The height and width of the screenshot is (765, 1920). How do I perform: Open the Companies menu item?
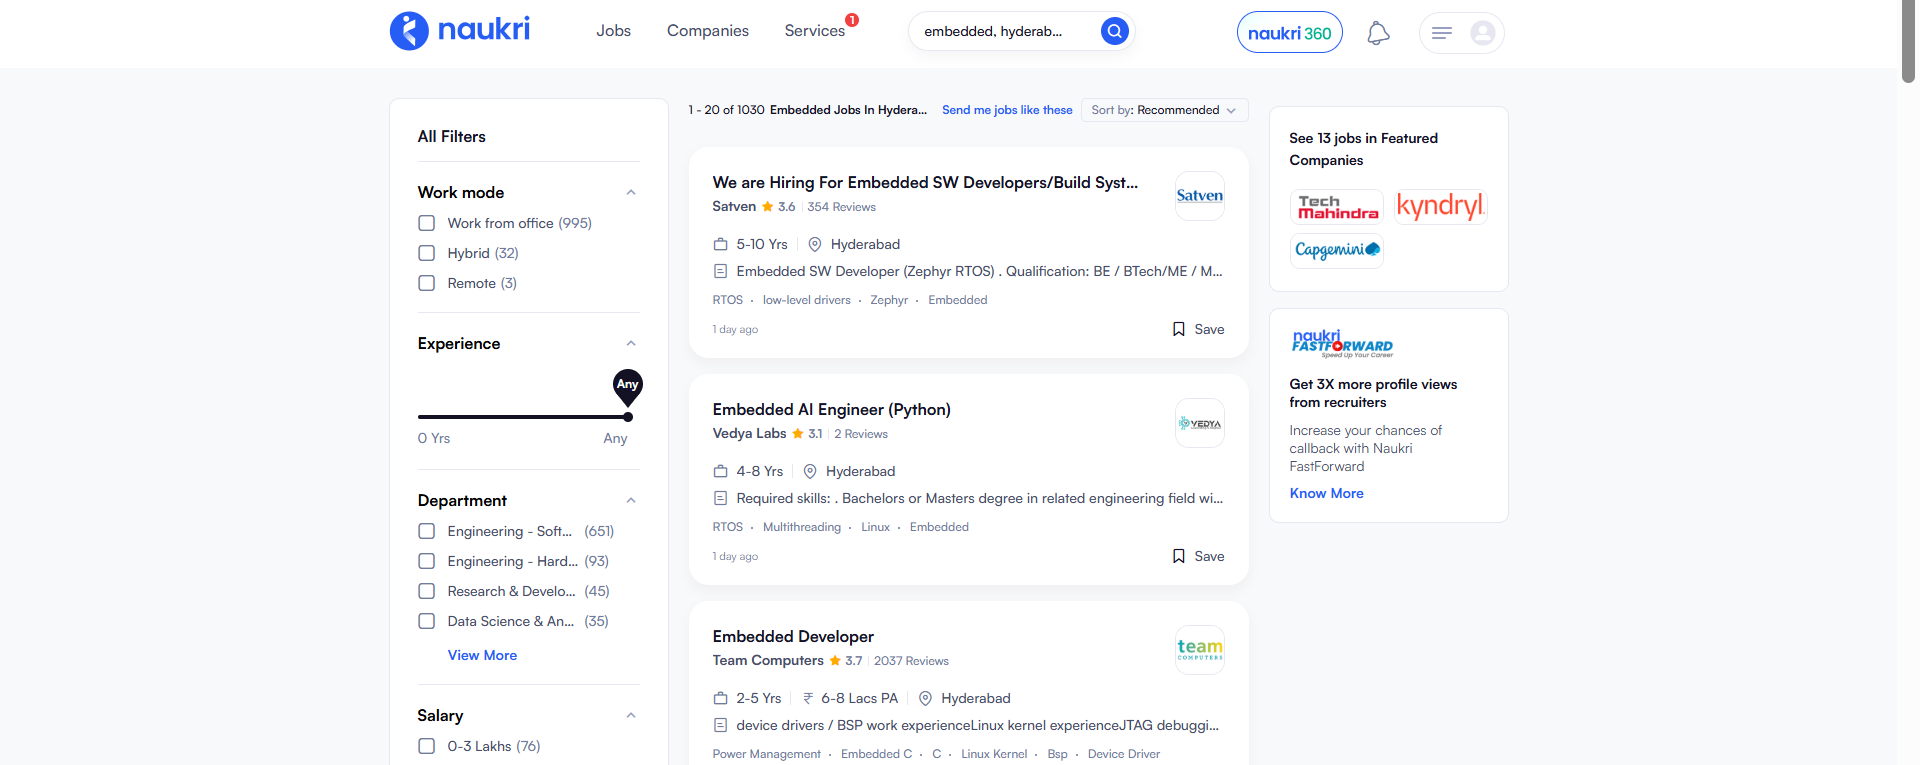tap(707, 31)
